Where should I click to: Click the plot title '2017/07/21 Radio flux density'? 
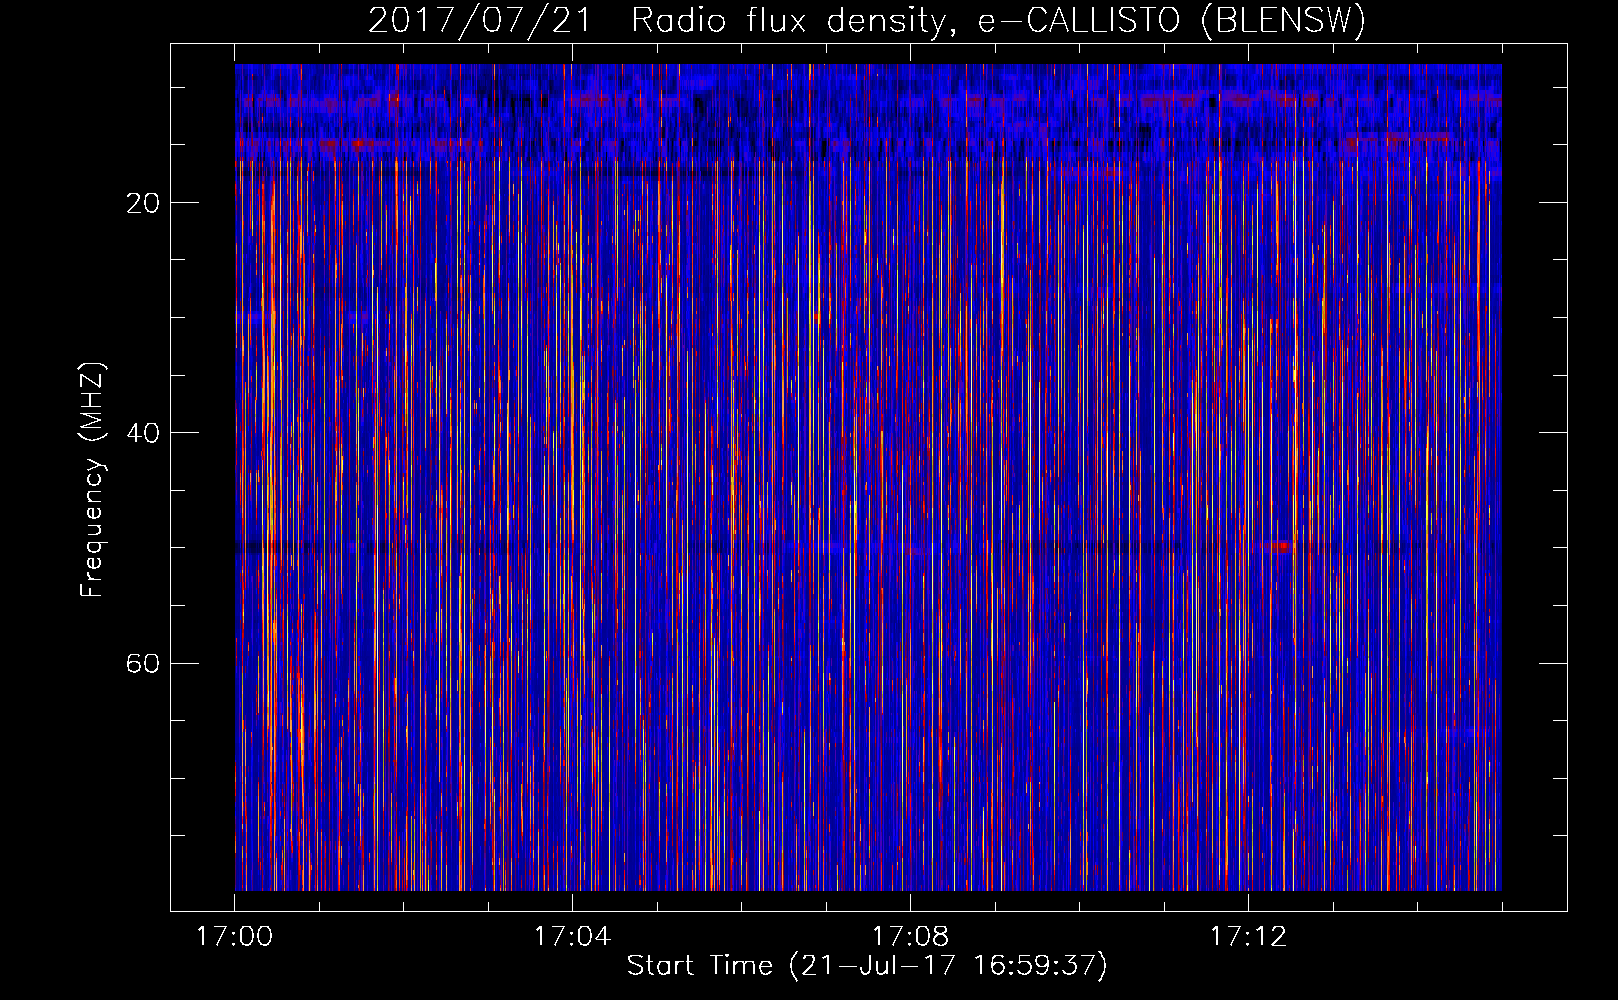pyautogui.click(x=867, y=20)
